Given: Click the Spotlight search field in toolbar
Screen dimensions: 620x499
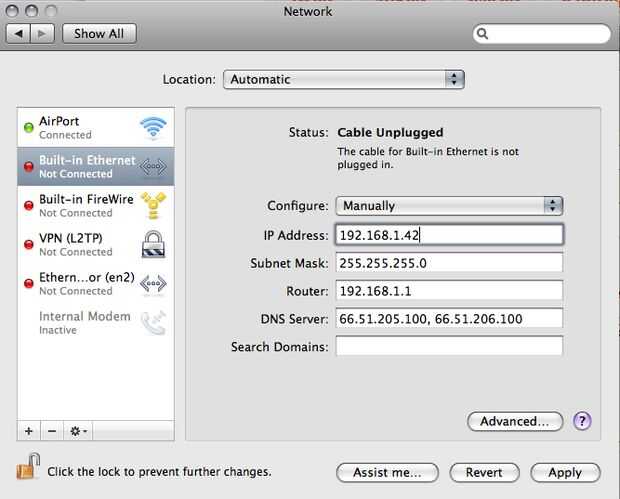Looking at the screenshot, I should pyautogui.click(x=547, y=33).
